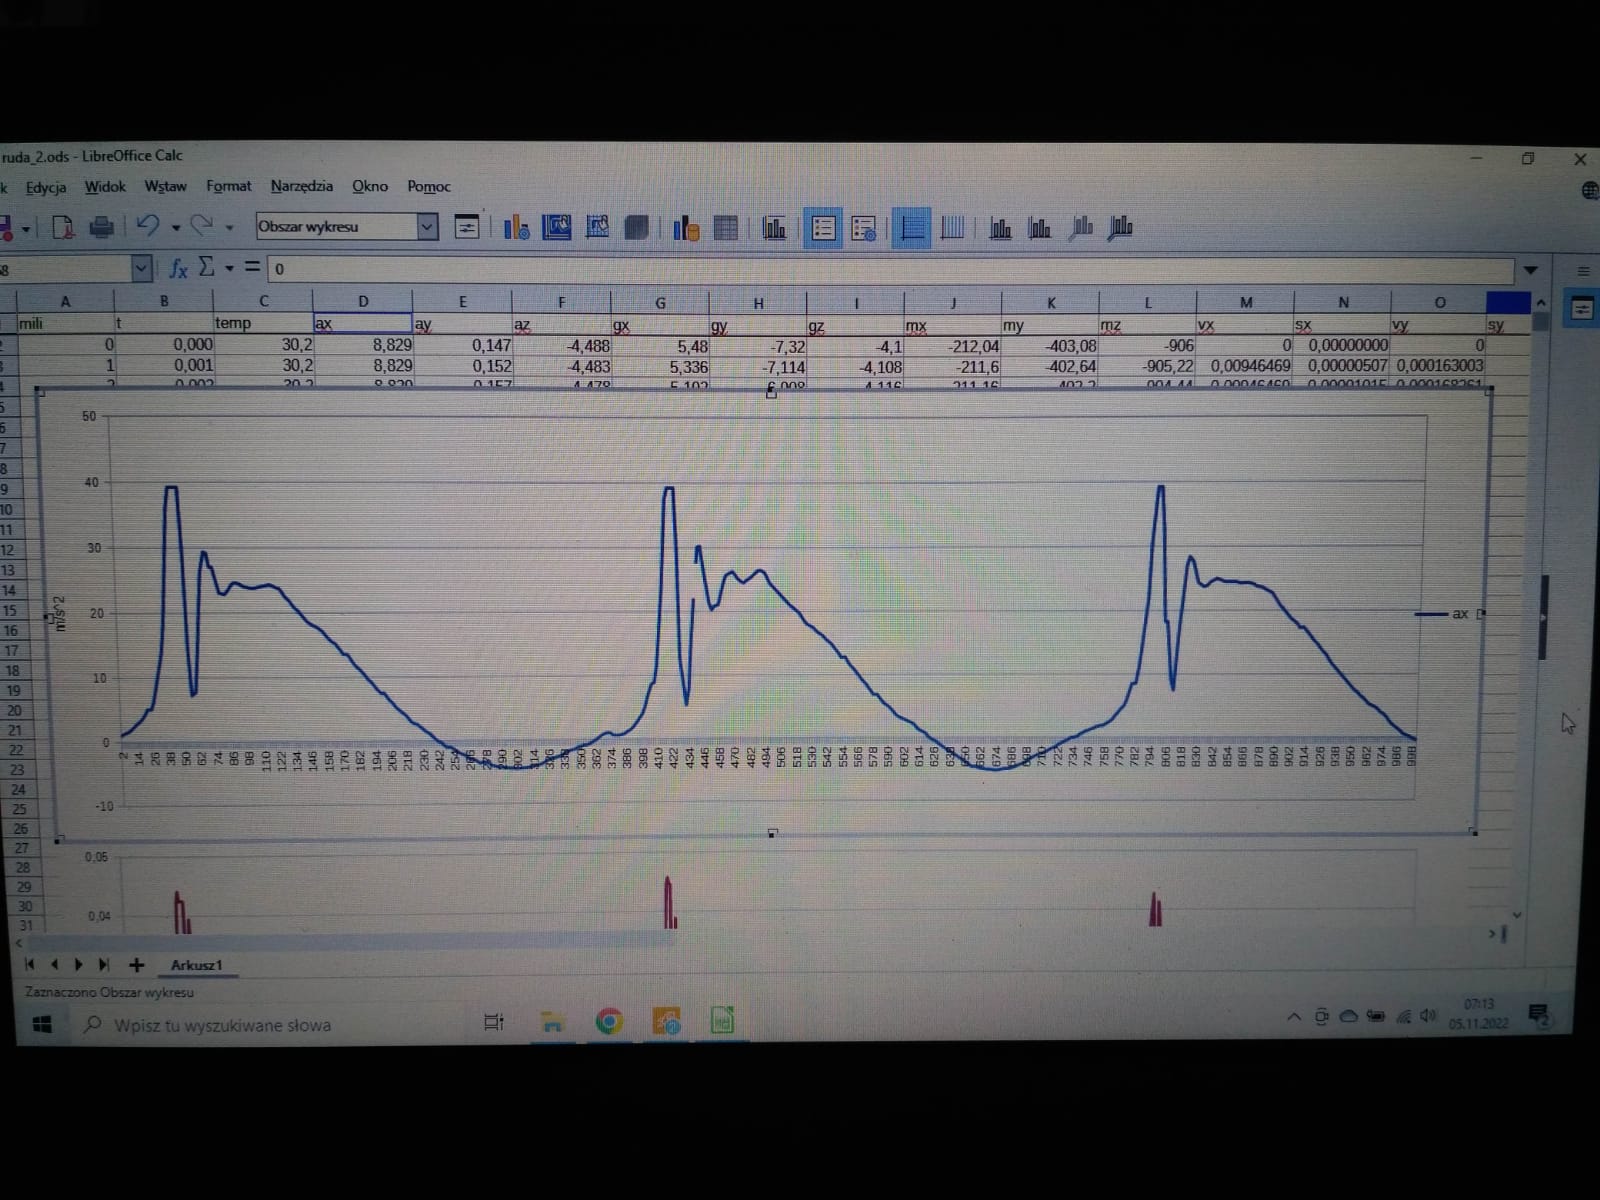
Task: Expand the 'Obszar wykresu' element dropdown
Action: (427, 227)
